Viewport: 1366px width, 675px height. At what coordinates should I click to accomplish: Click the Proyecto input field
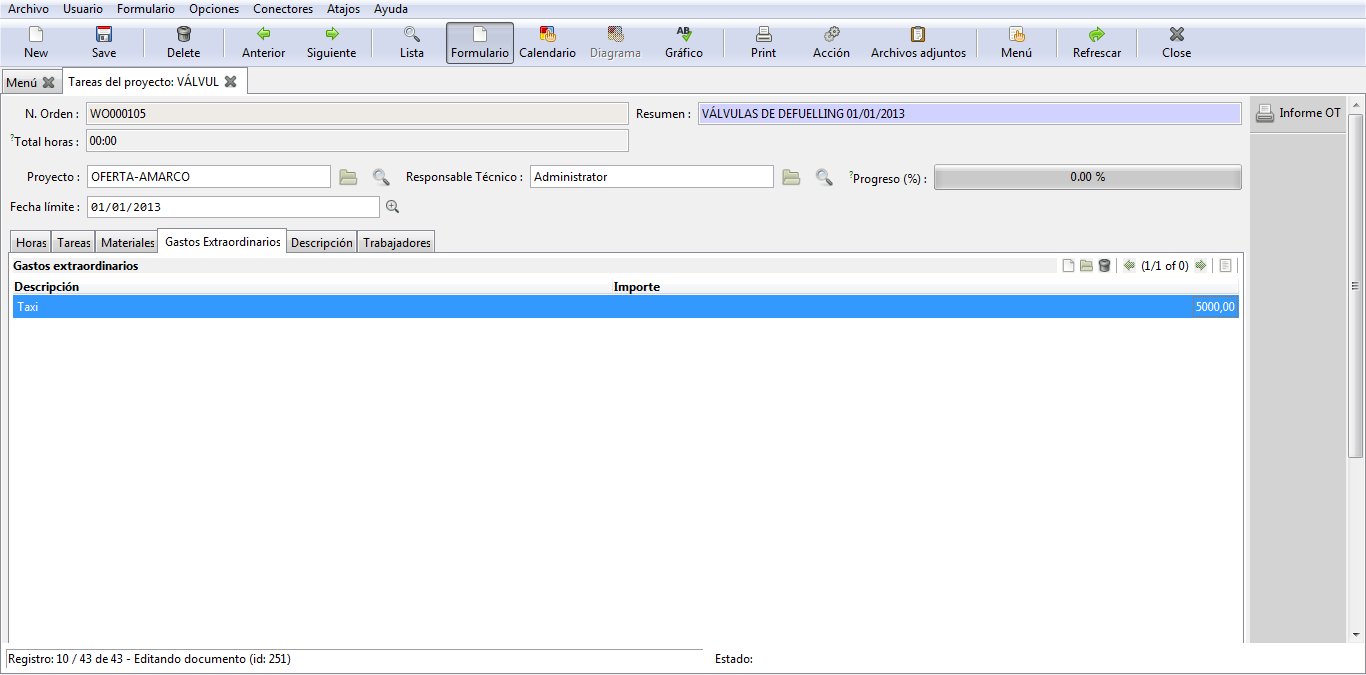pos(208,177)
